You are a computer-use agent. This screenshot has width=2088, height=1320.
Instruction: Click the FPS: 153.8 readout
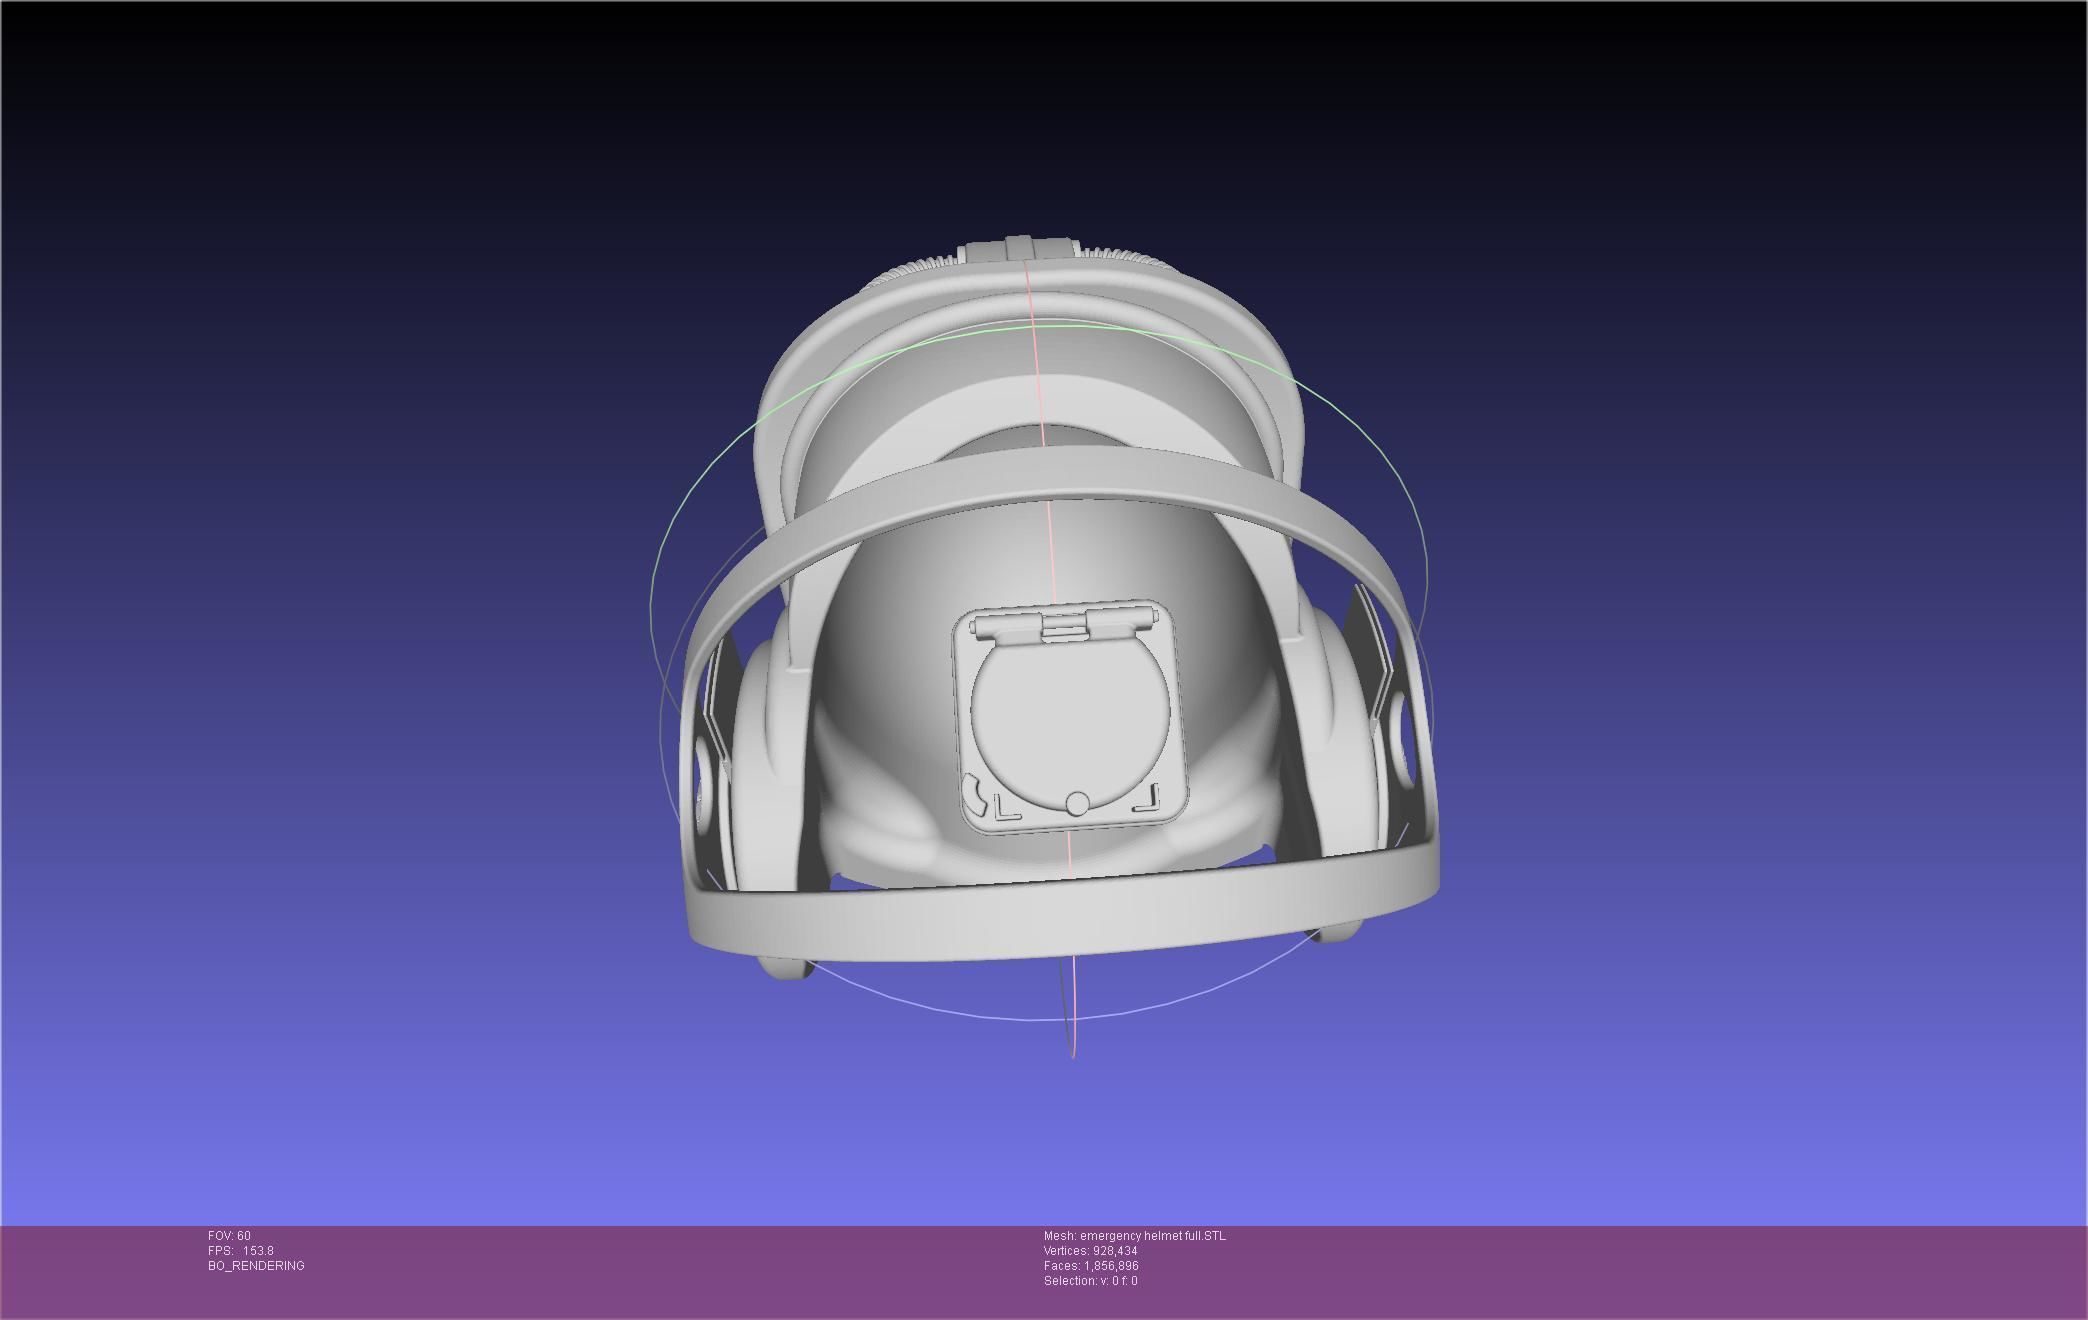(241, 1251)
